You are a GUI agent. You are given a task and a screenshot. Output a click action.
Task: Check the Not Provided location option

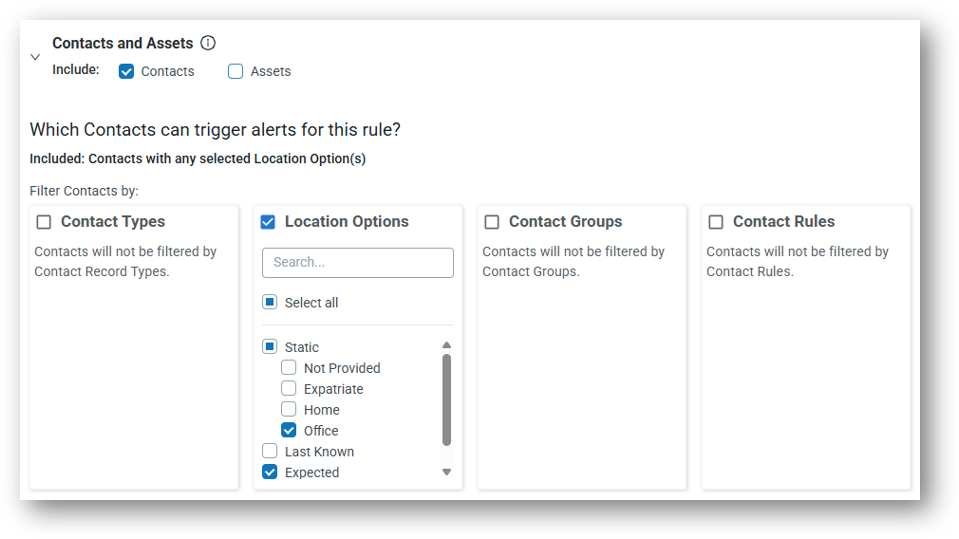pos(289,368)
